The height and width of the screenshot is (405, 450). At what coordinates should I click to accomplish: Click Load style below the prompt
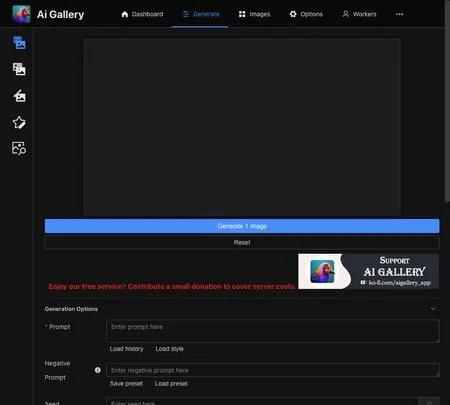(x=169, y=349)
